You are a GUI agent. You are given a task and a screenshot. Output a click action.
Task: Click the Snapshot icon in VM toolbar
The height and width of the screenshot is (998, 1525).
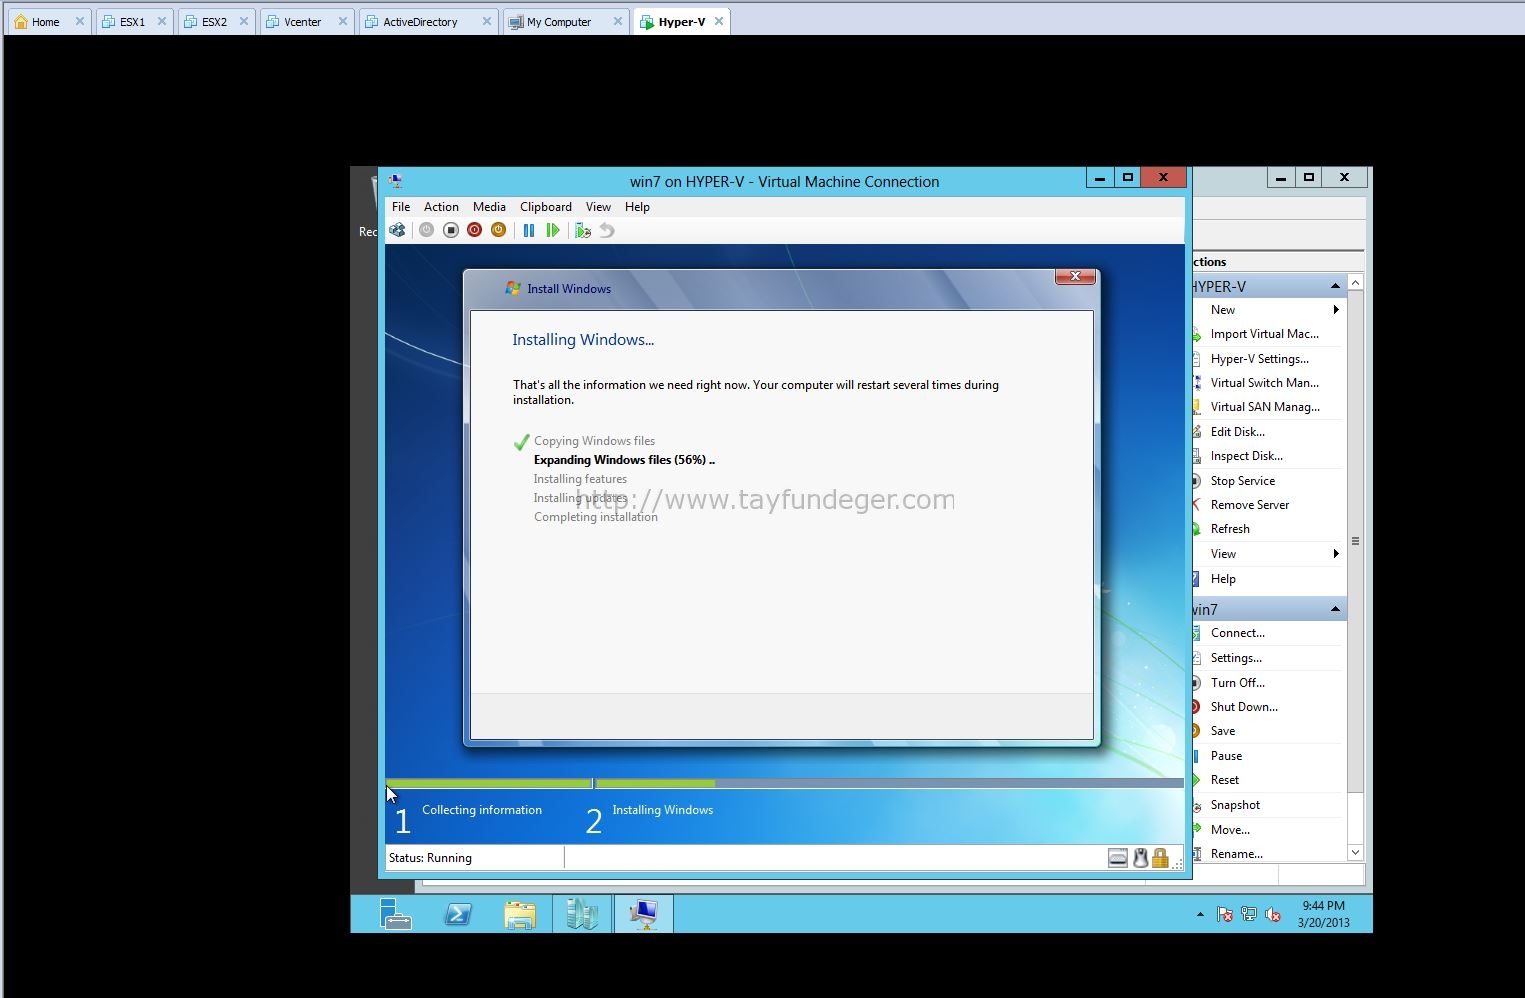coord(583,230)
